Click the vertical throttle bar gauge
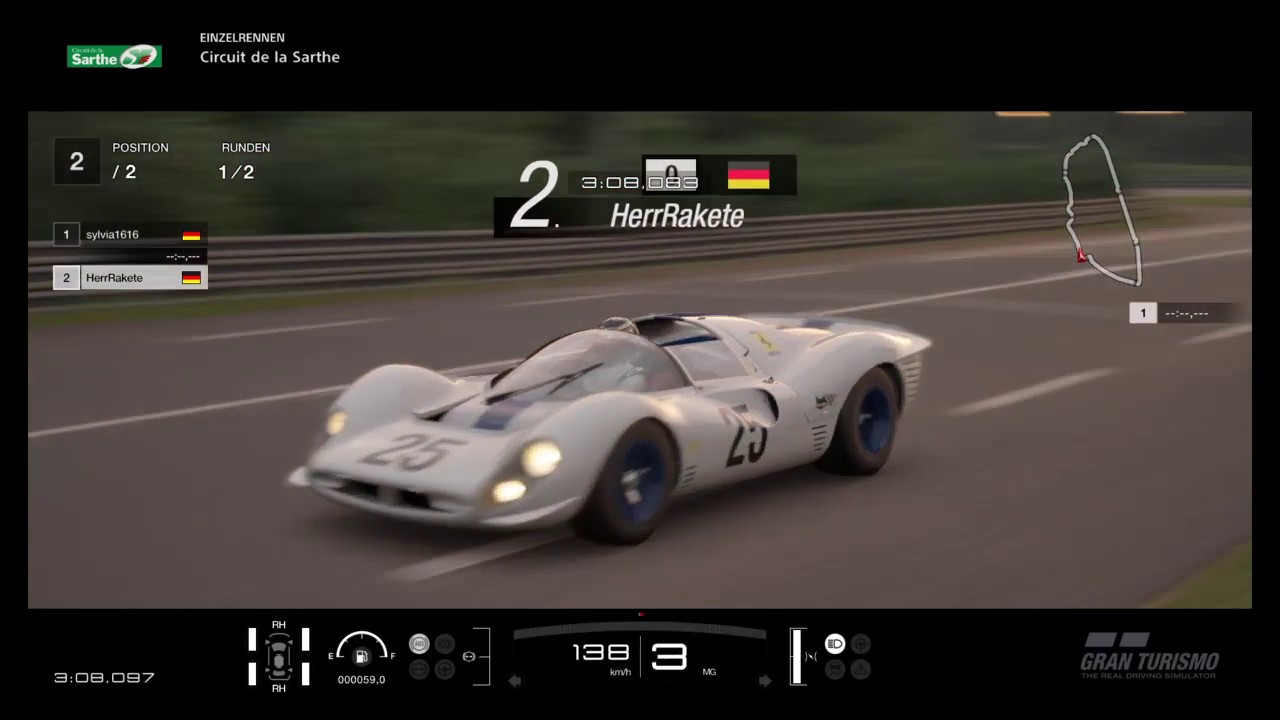Image resolution: width=1280 pixels, height=720 pixels. 796,656
